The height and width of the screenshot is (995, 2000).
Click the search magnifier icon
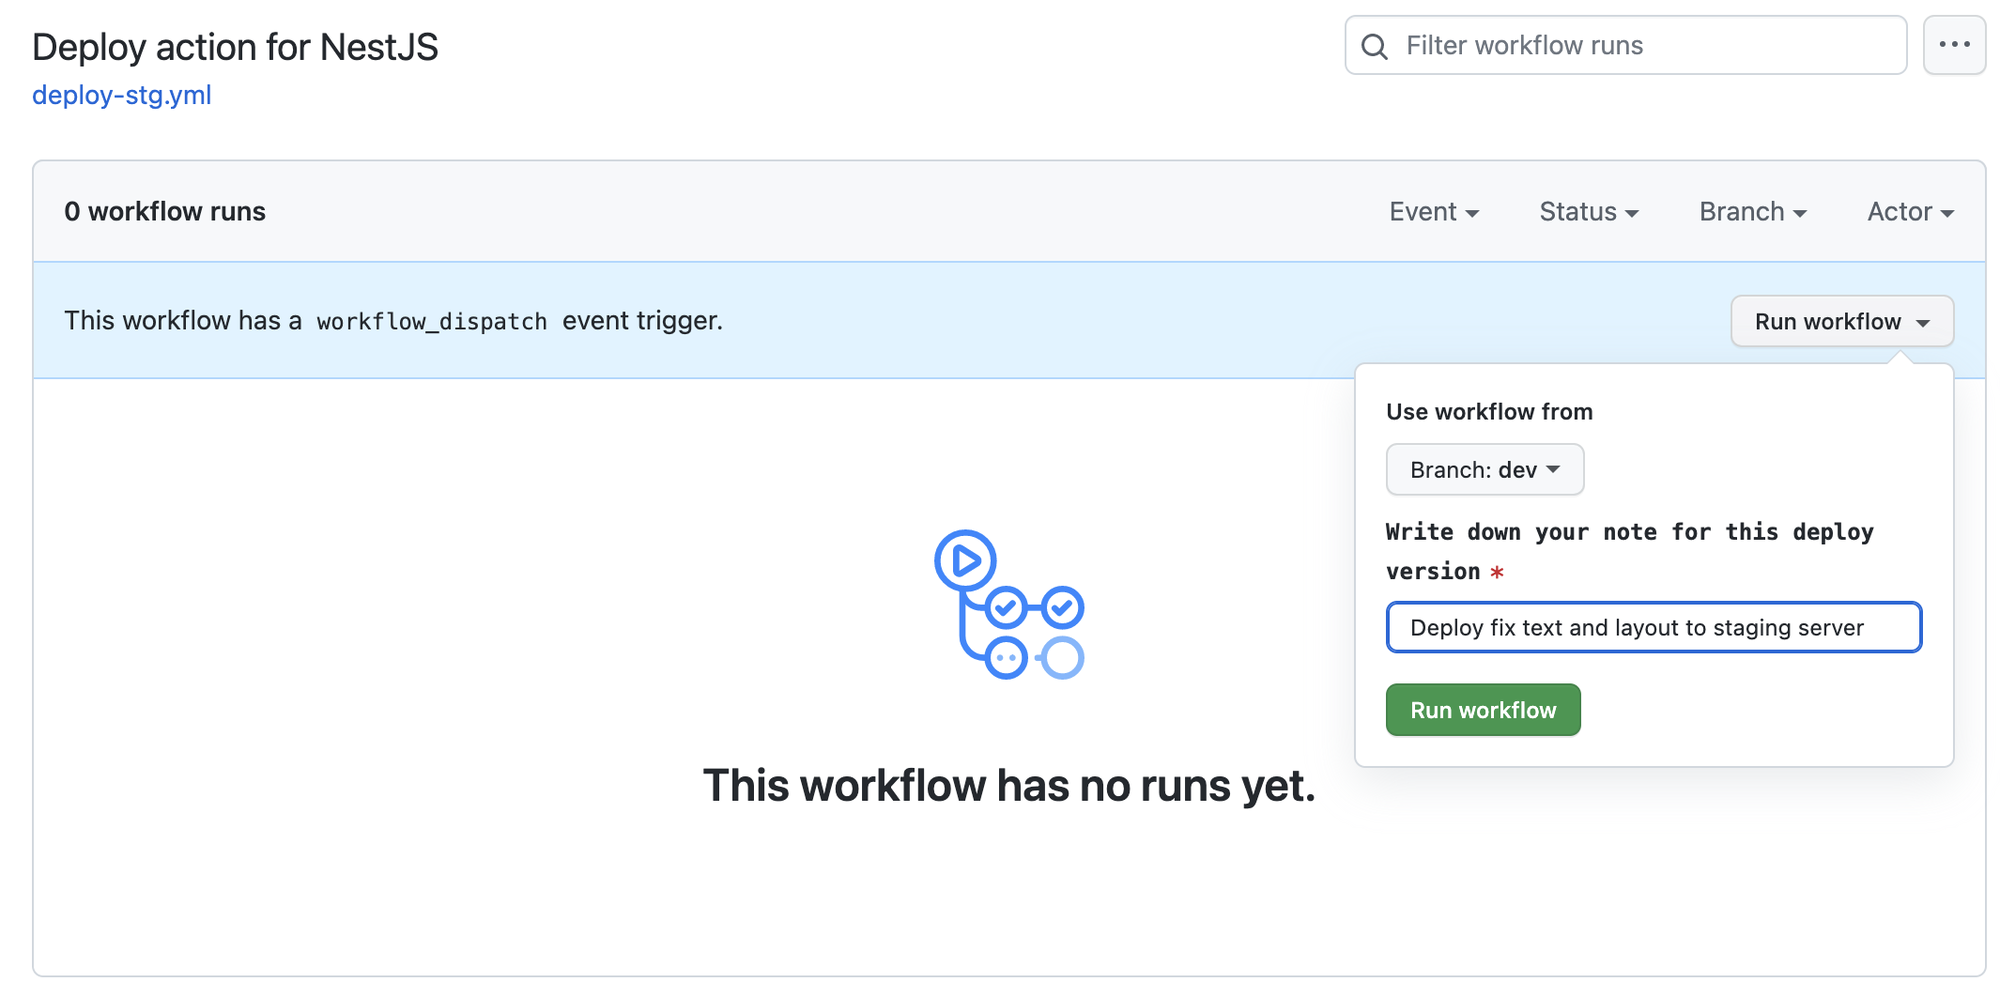coord(1374,46)
